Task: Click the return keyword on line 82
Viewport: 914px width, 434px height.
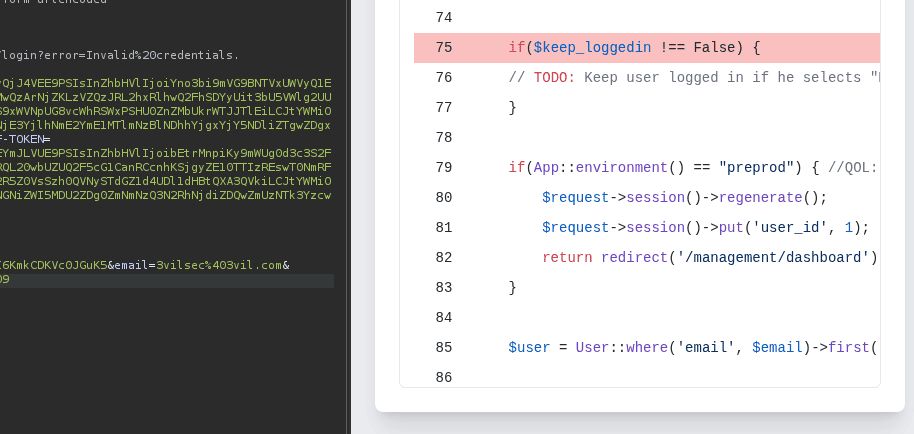Action: pyautogui.click(x=567, y=257)
